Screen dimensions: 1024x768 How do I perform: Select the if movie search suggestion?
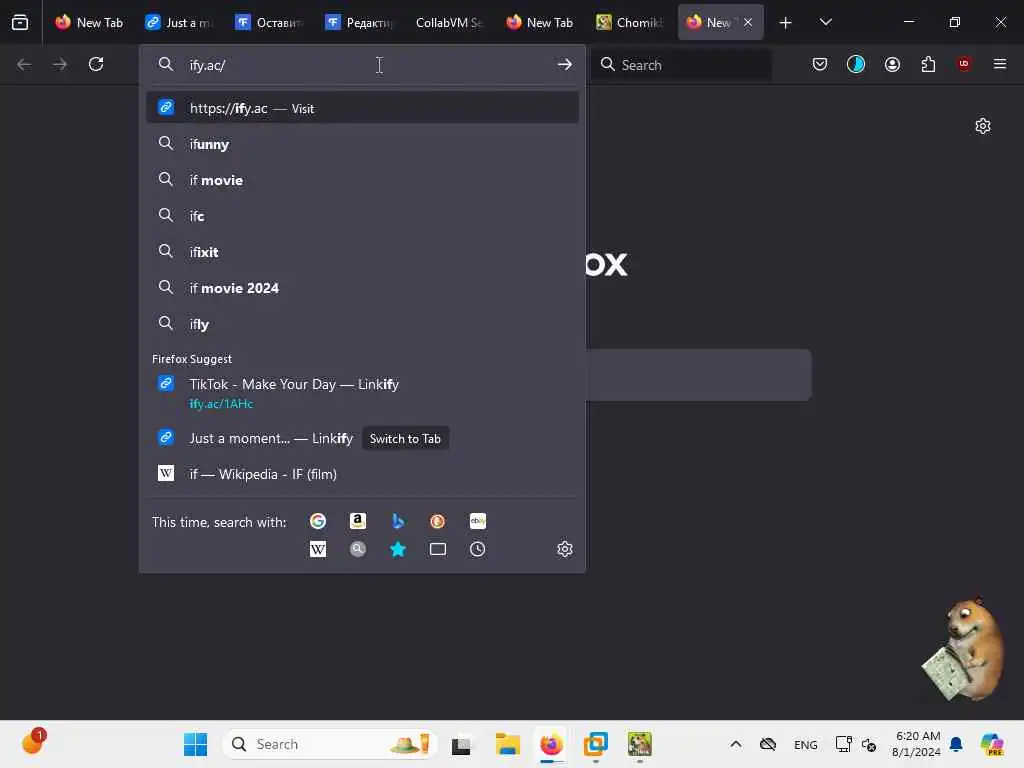362,180
